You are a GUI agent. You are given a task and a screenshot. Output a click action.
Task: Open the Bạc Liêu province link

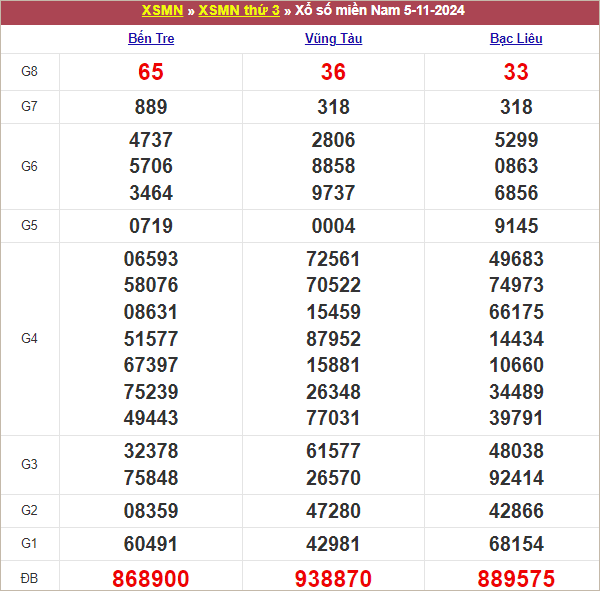[516, 38]
